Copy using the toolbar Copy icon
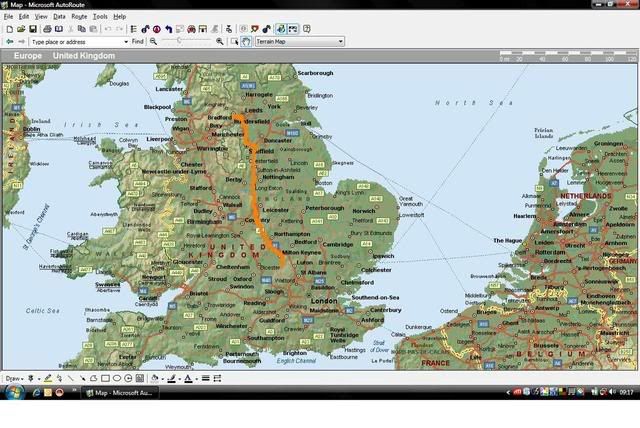 coord(82,29)
